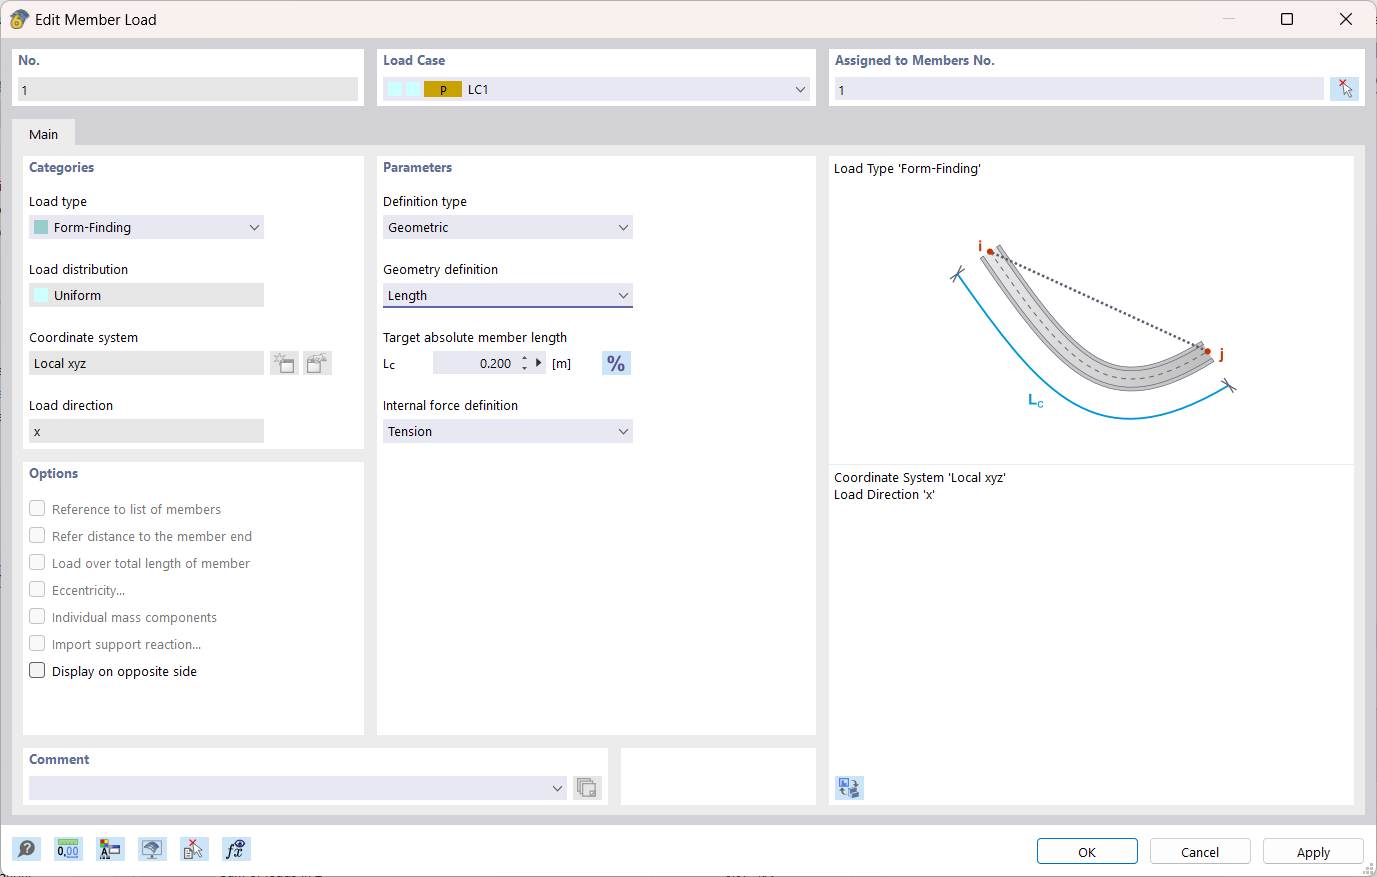Open the Load Case dropdown
The height and width of the screenshot is (877, 1377).
click(x=799, y=89)
